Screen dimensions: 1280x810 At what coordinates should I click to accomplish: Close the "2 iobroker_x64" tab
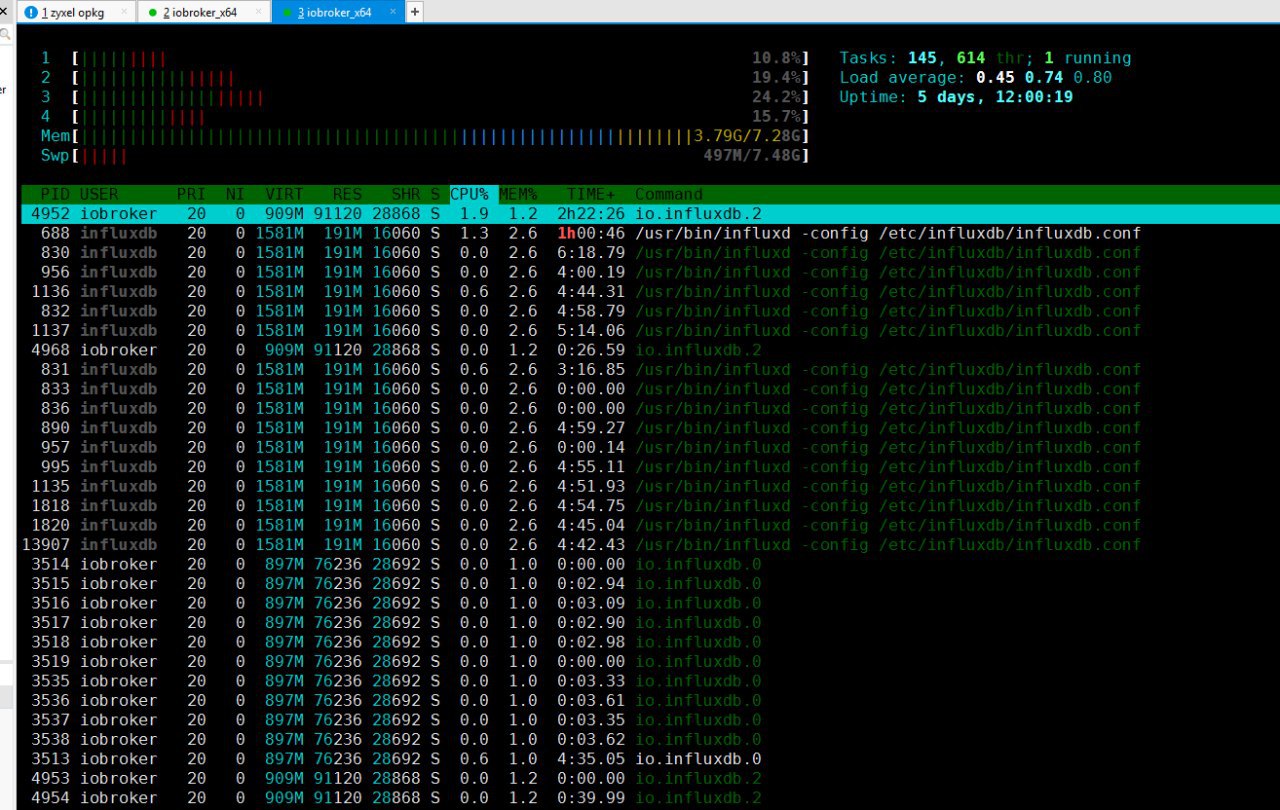(259, 13)
